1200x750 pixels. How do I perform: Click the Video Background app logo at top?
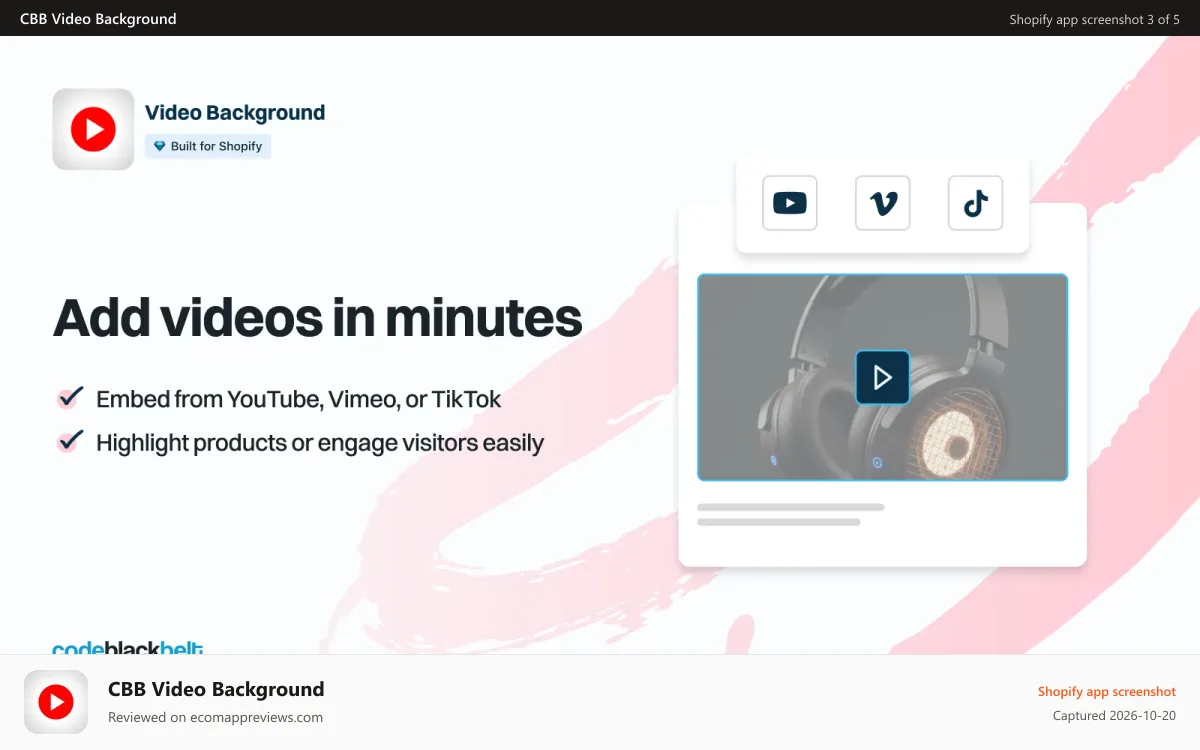click(x=93, y=129)
